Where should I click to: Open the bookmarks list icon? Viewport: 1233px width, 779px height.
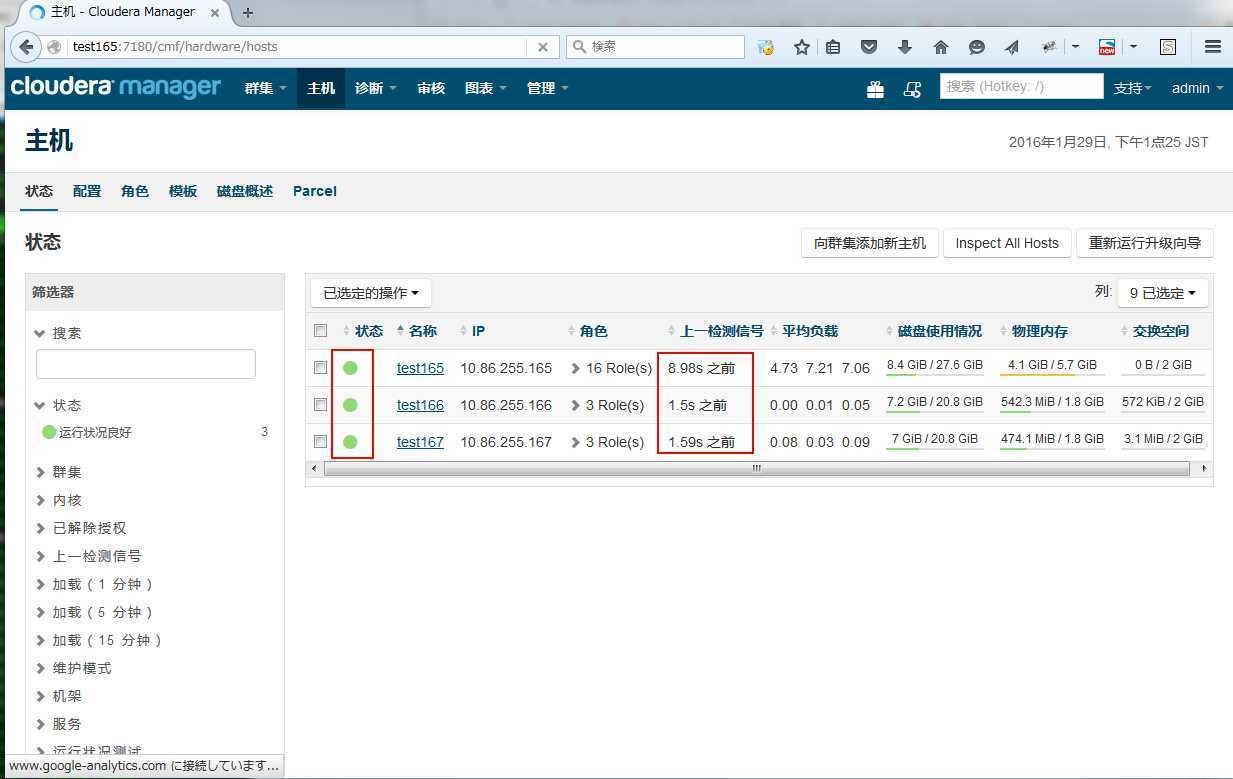click(833, 47)
